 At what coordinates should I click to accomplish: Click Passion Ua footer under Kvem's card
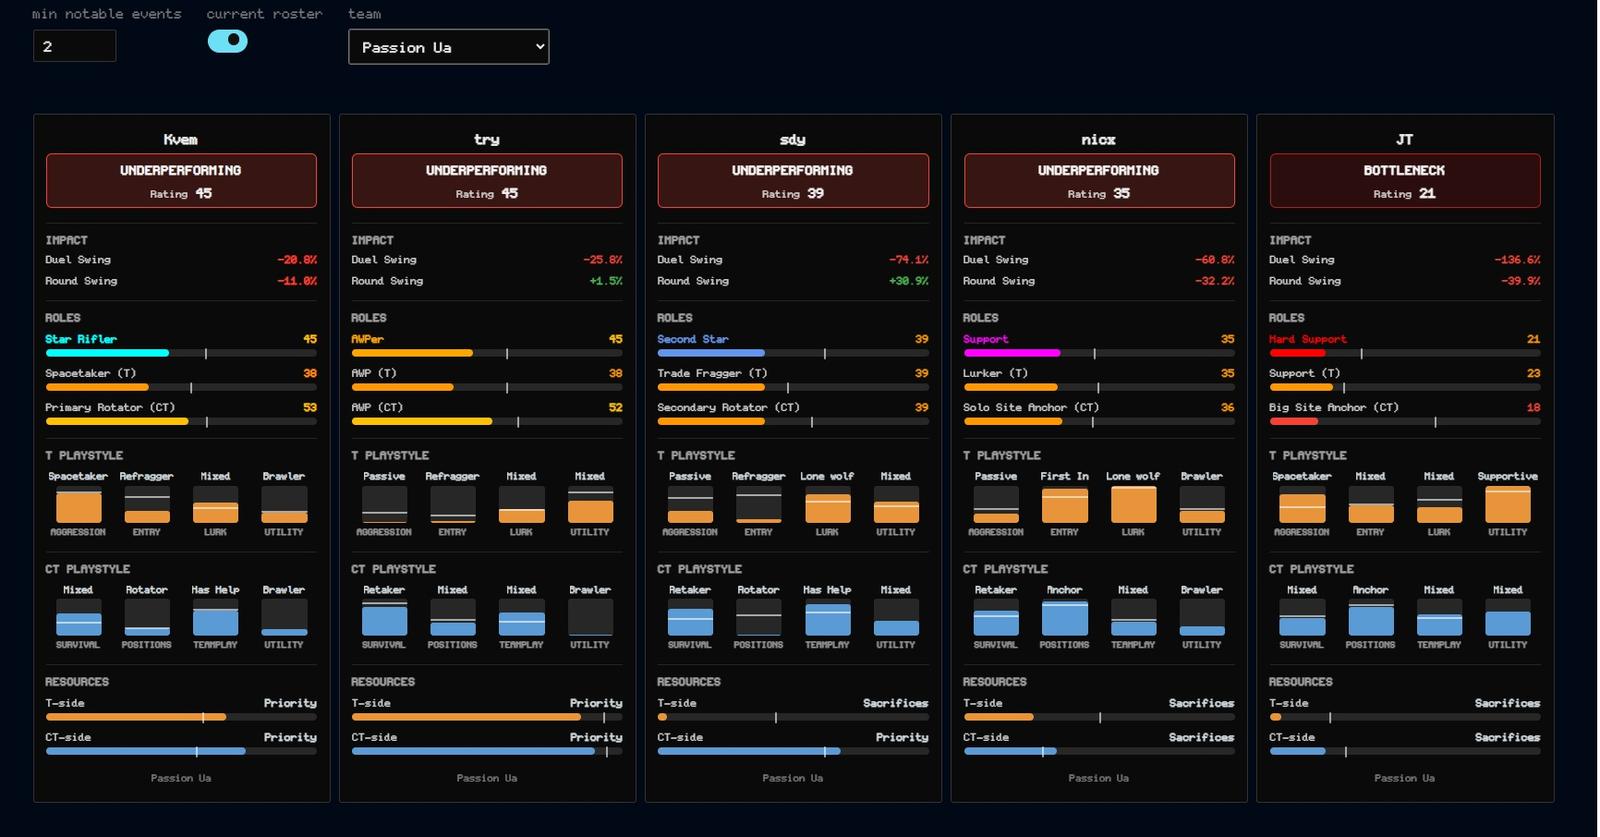tap(181, 778)
